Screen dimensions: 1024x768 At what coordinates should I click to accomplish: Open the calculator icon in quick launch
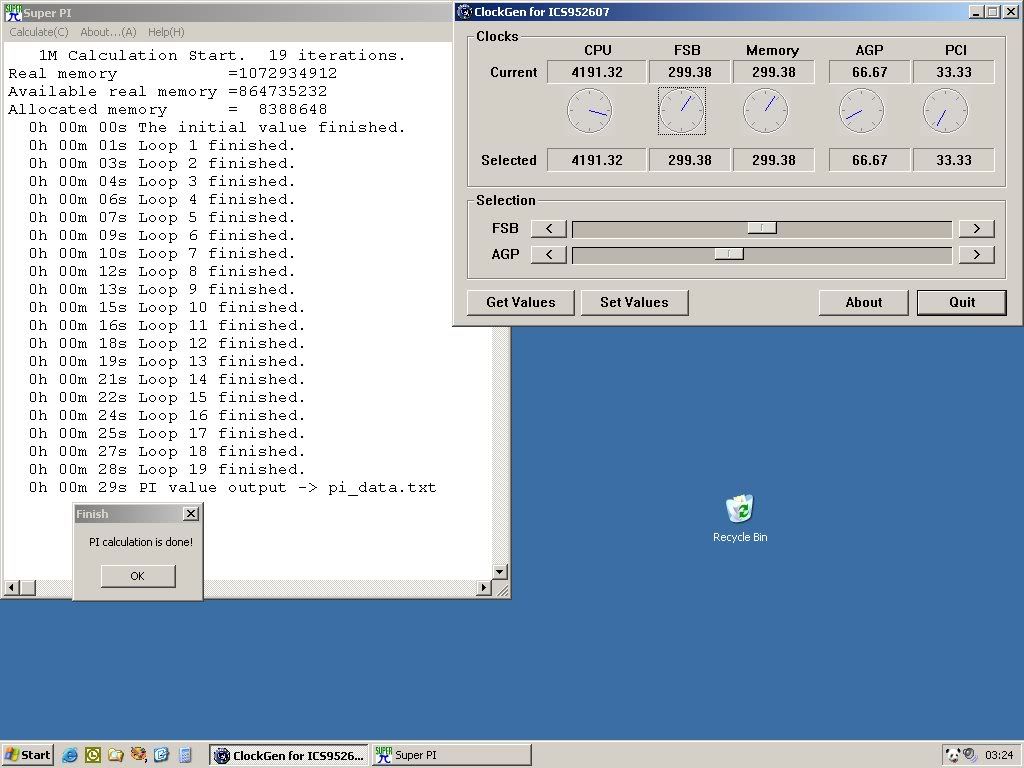(185, 755)
